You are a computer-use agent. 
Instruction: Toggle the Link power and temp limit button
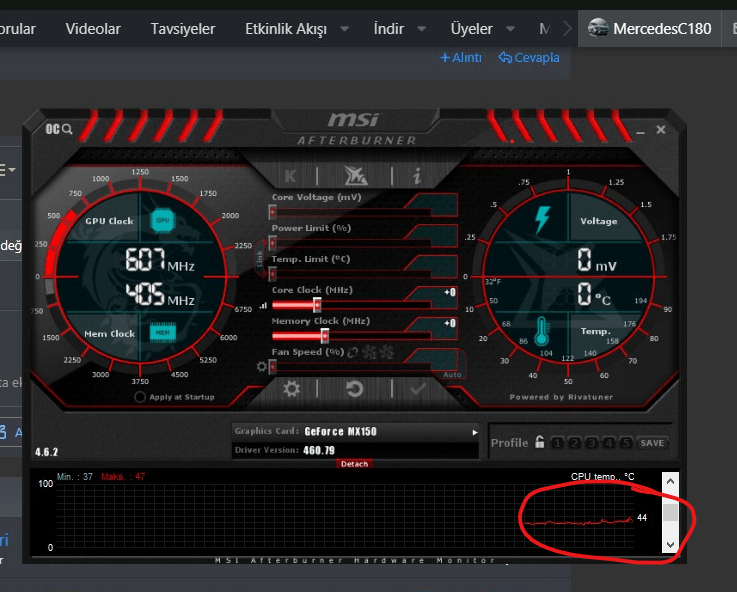pos(260,258)
